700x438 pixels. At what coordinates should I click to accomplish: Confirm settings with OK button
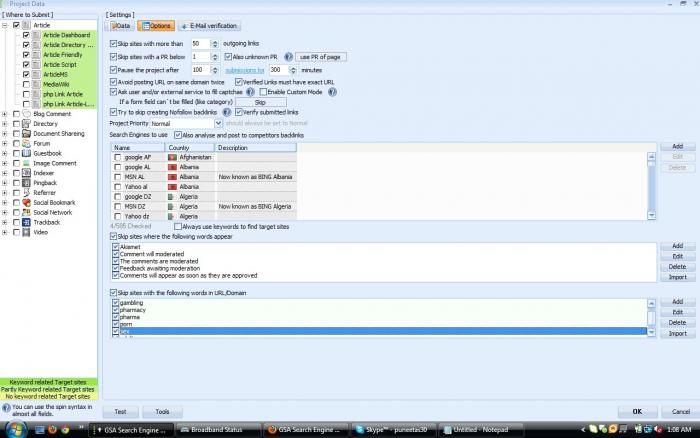(637, 412)
